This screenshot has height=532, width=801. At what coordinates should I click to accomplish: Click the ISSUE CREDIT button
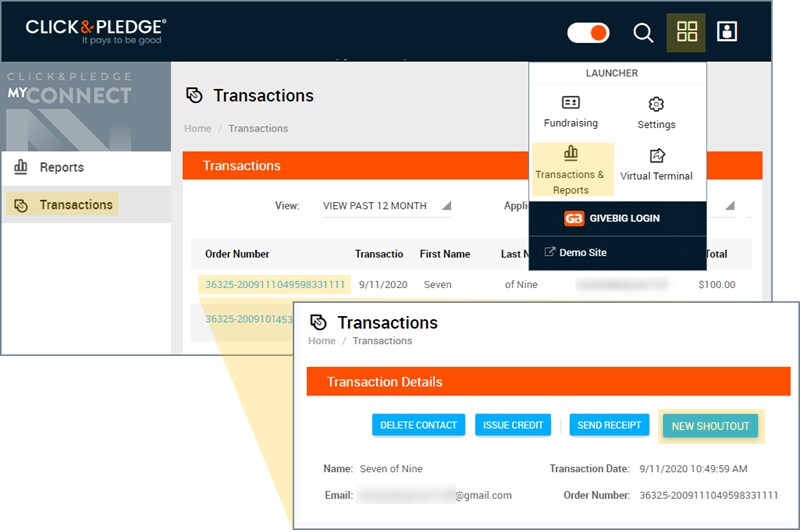click(513, 425)
